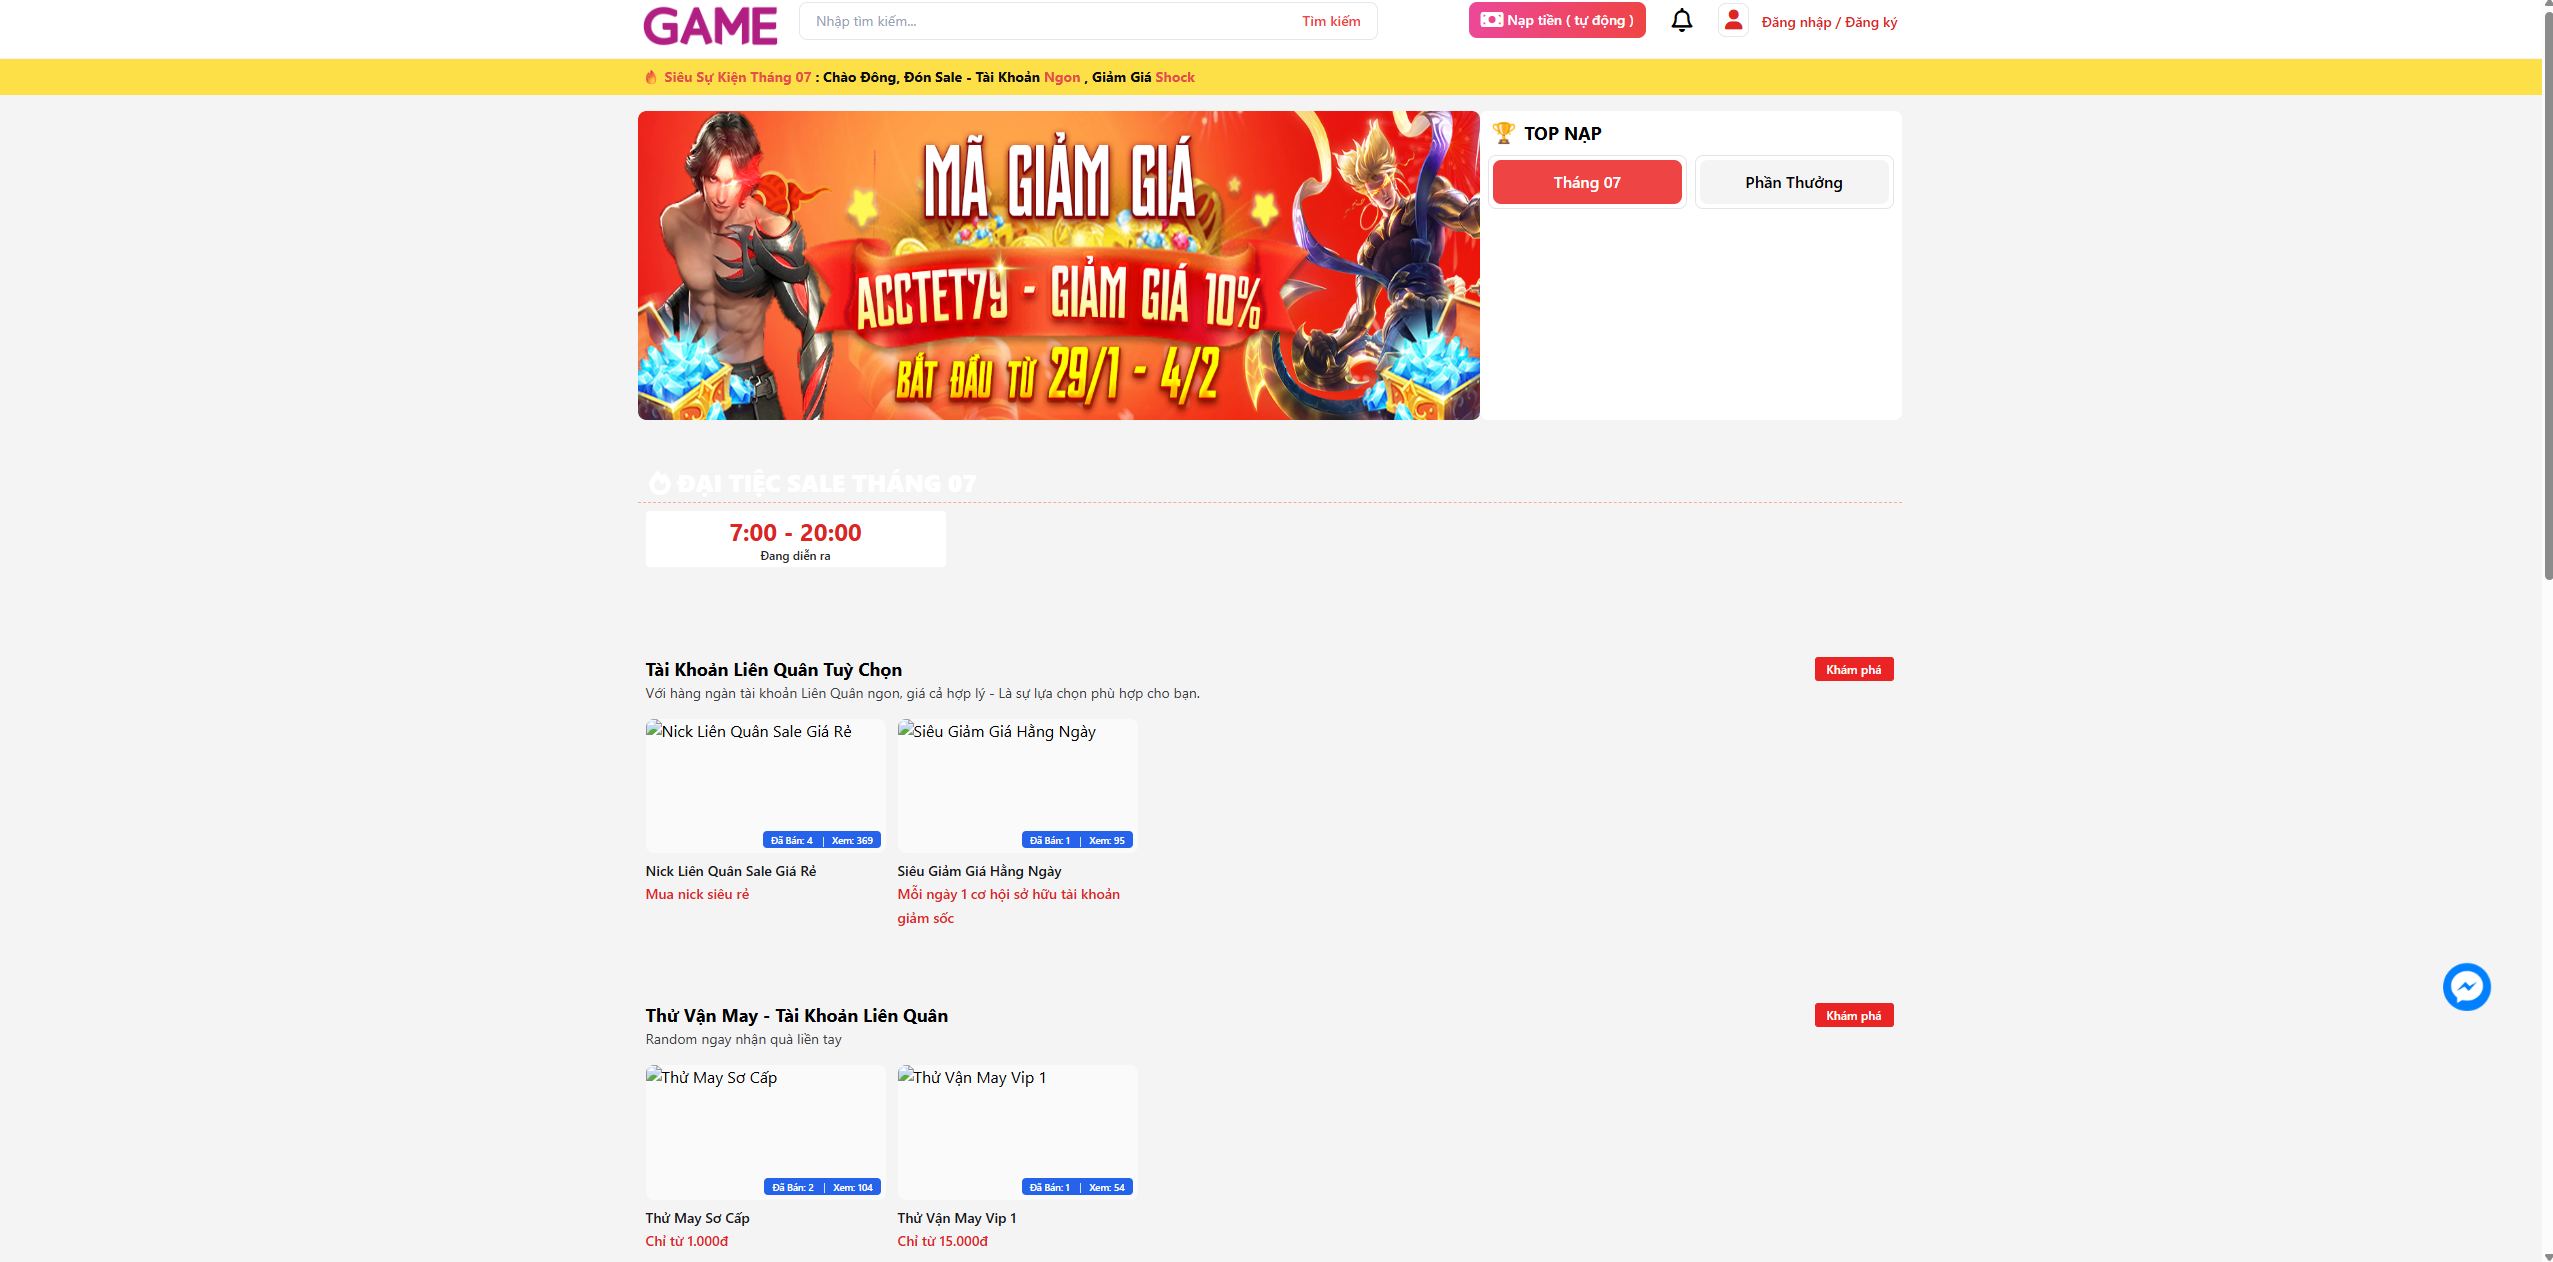
Task: Click the user avatar icon
Action: tap(1733, 20)
